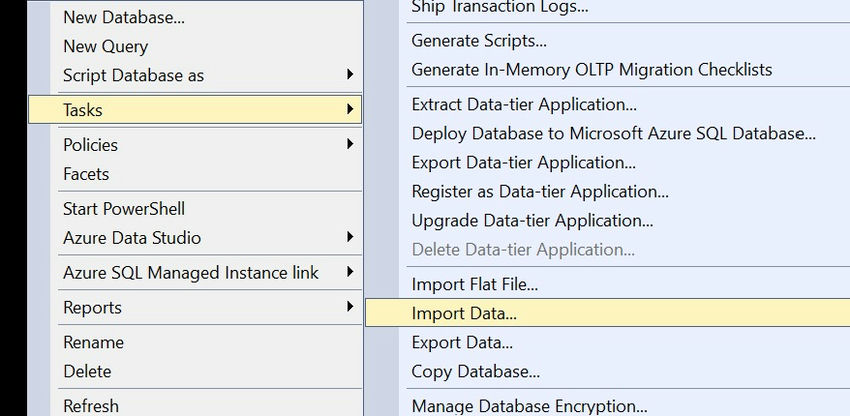850x416 pixels.
Task: Choose Facets menu entry
Action: click(x=86, y=174)
